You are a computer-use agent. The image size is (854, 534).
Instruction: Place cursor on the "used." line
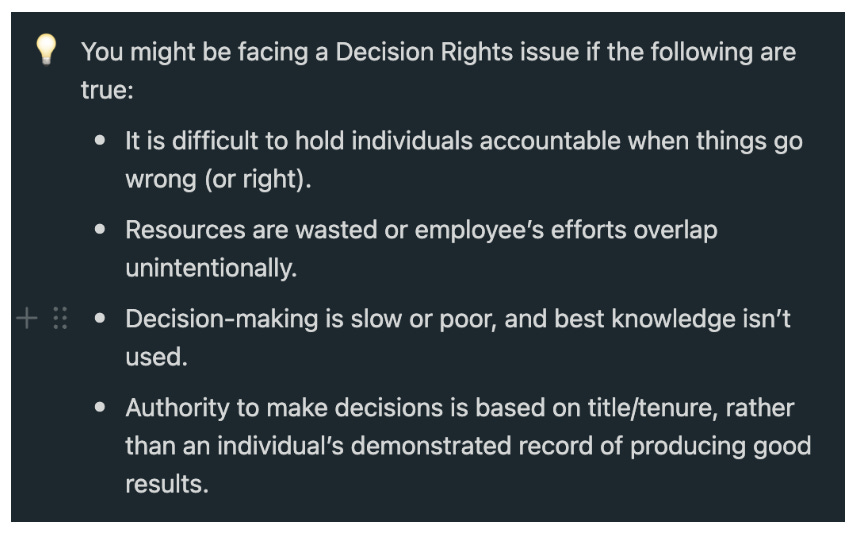coord(156,357)
